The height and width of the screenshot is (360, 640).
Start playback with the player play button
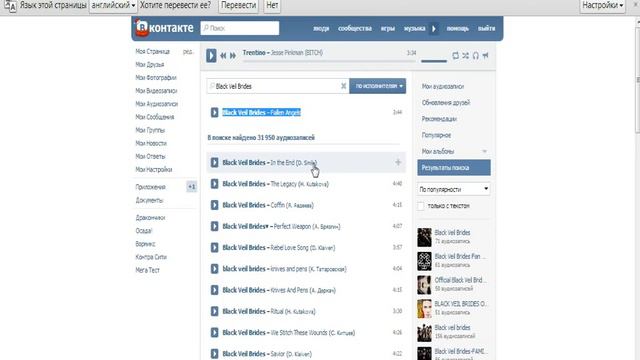point(211,55)
